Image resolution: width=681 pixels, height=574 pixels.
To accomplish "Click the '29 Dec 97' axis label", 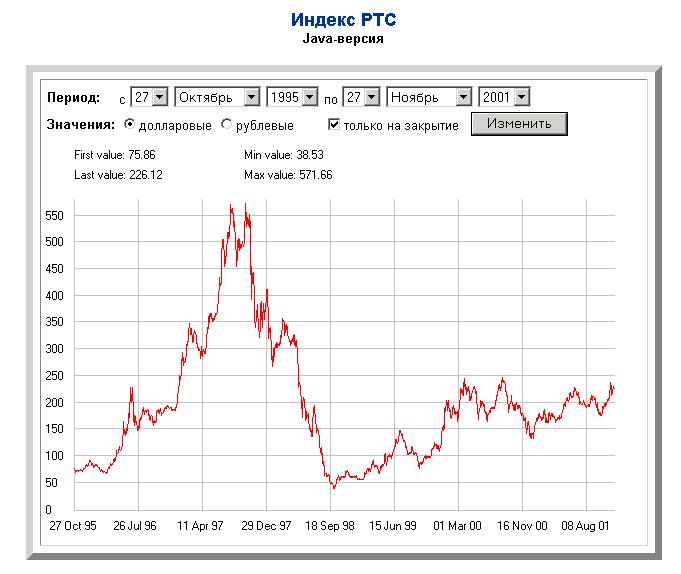I will [266, 526].
